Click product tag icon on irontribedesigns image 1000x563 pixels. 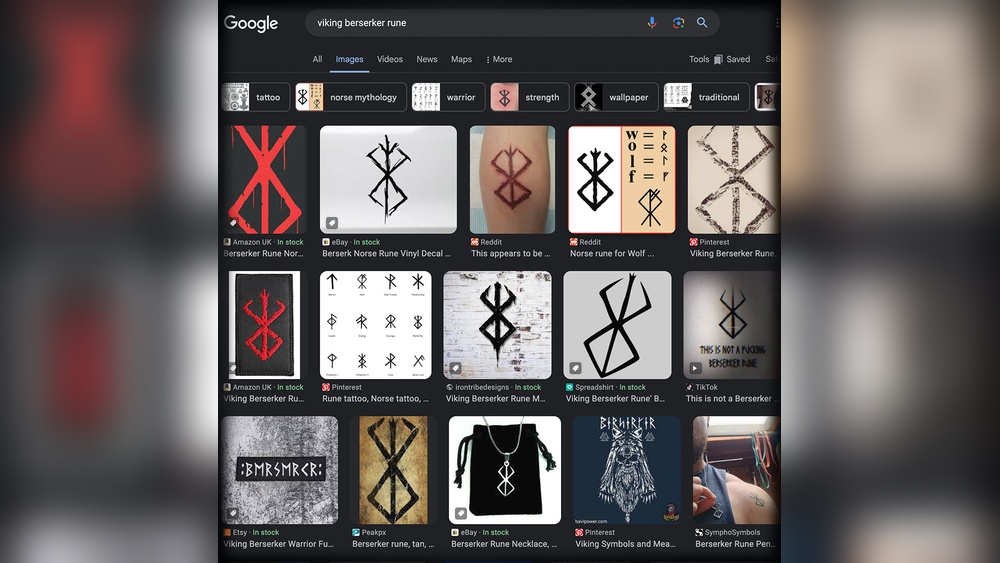pos(455,368)
